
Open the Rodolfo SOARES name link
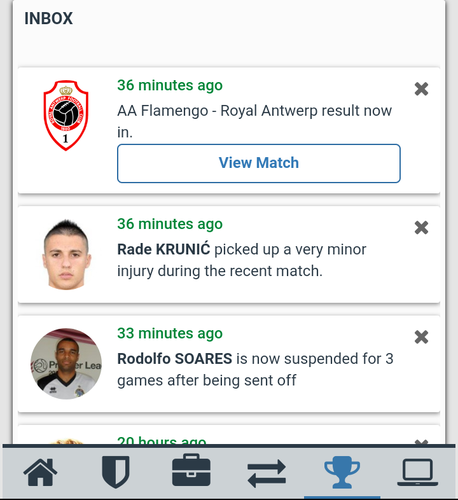tap(175, 359)
